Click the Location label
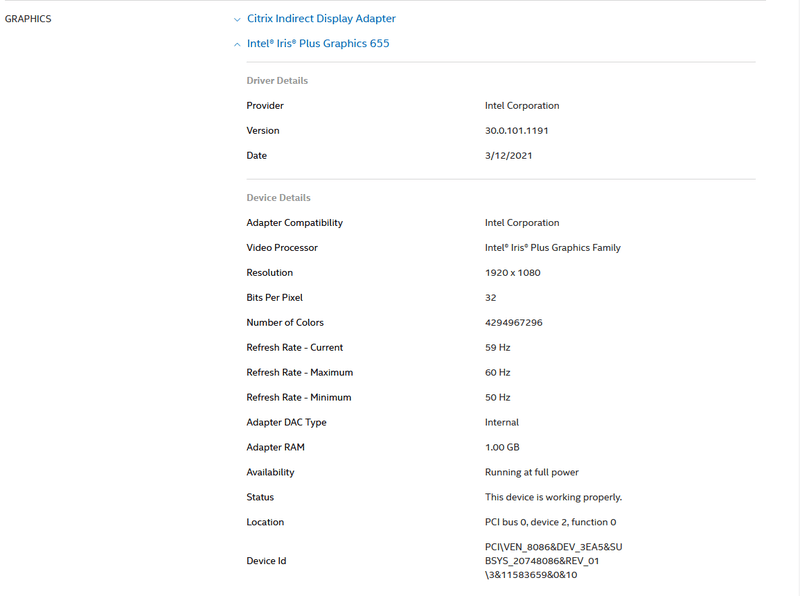Screen dimensions: 800x596 click(x=265, y=523)
